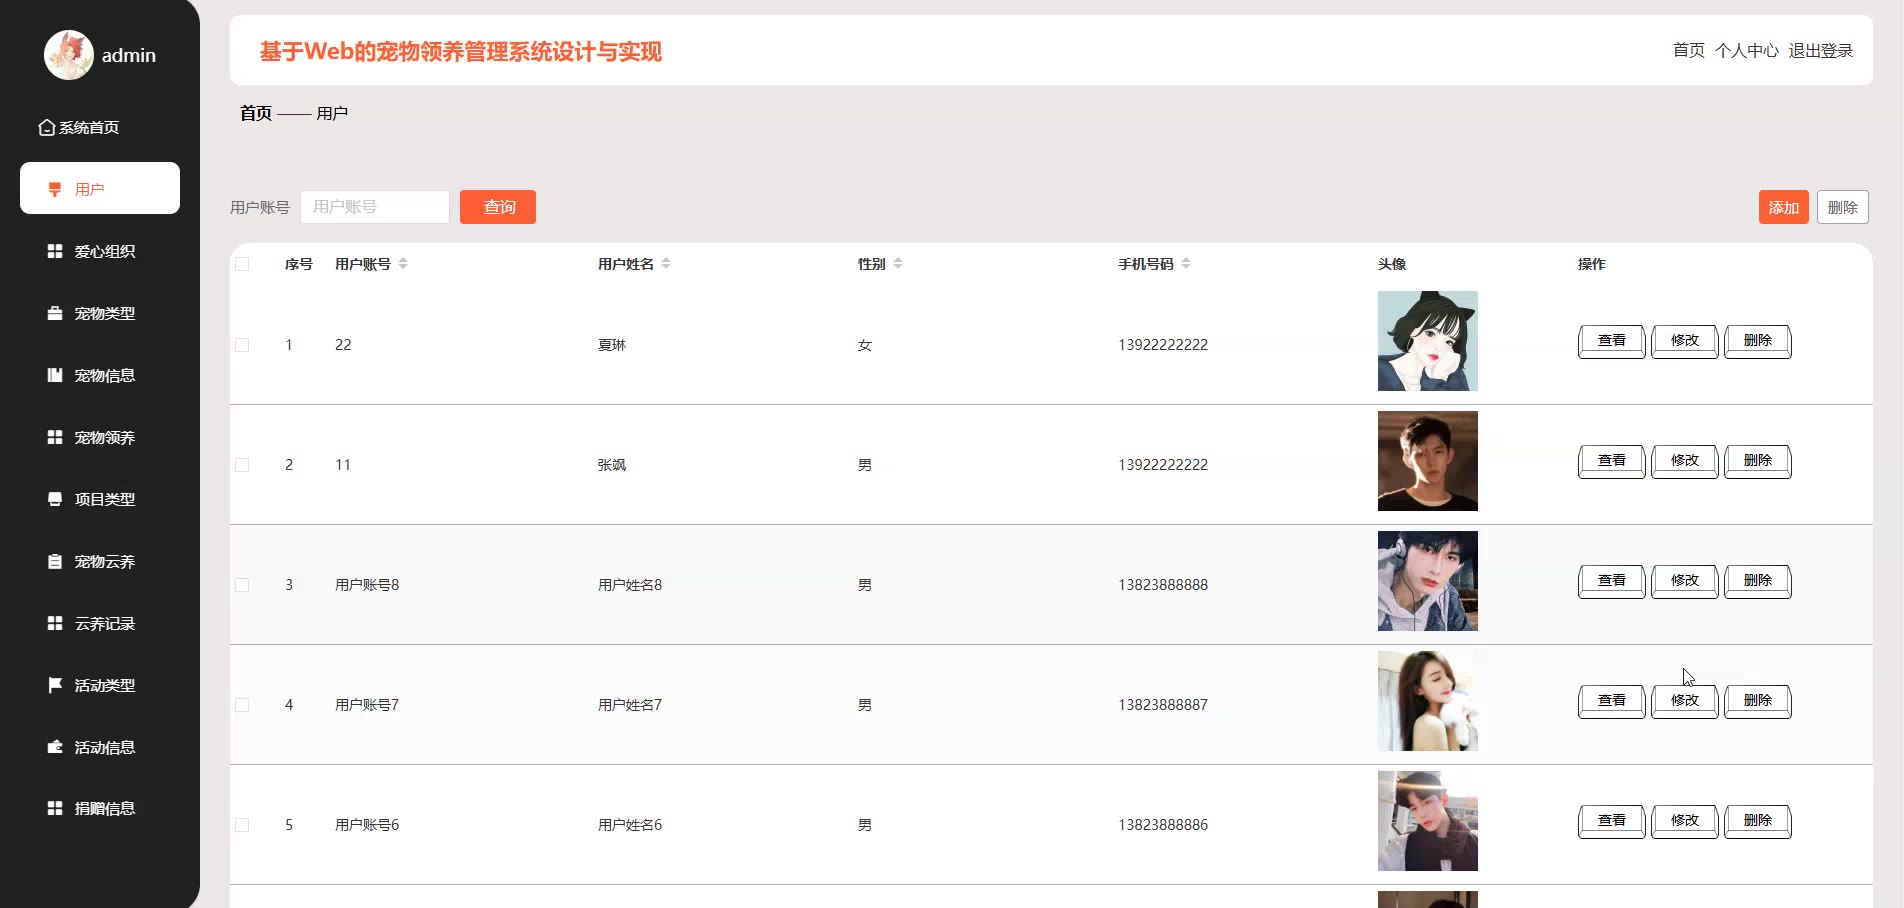Click the clipboard icon beside 宠物云养

click(x=55, y=561)
